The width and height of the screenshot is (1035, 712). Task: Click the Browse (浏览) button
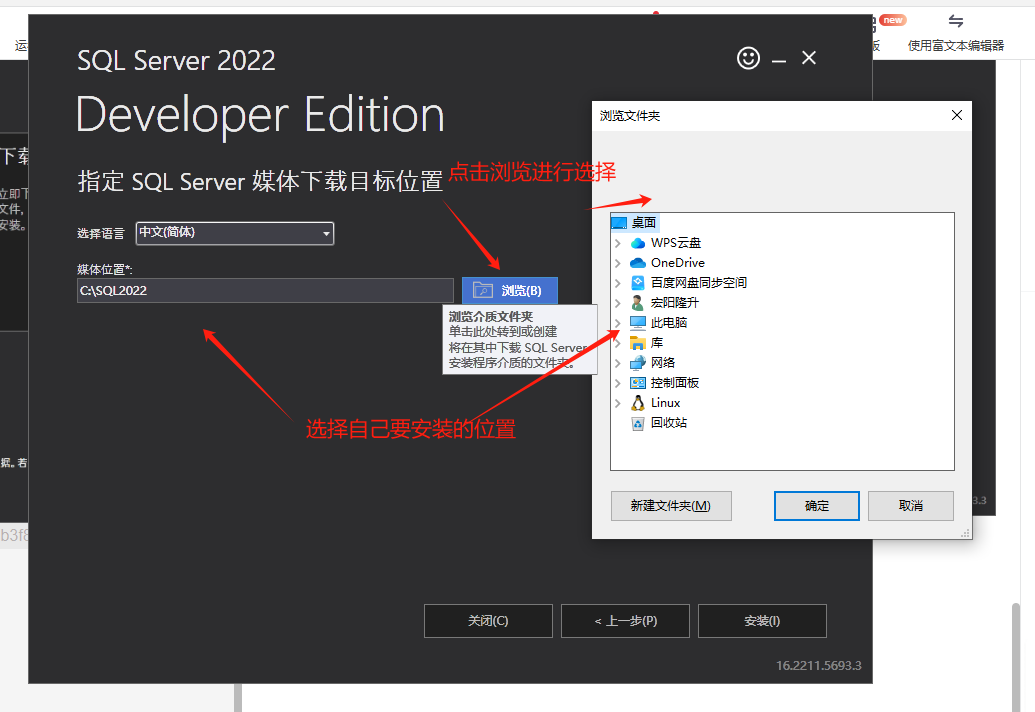coord(510,290)
